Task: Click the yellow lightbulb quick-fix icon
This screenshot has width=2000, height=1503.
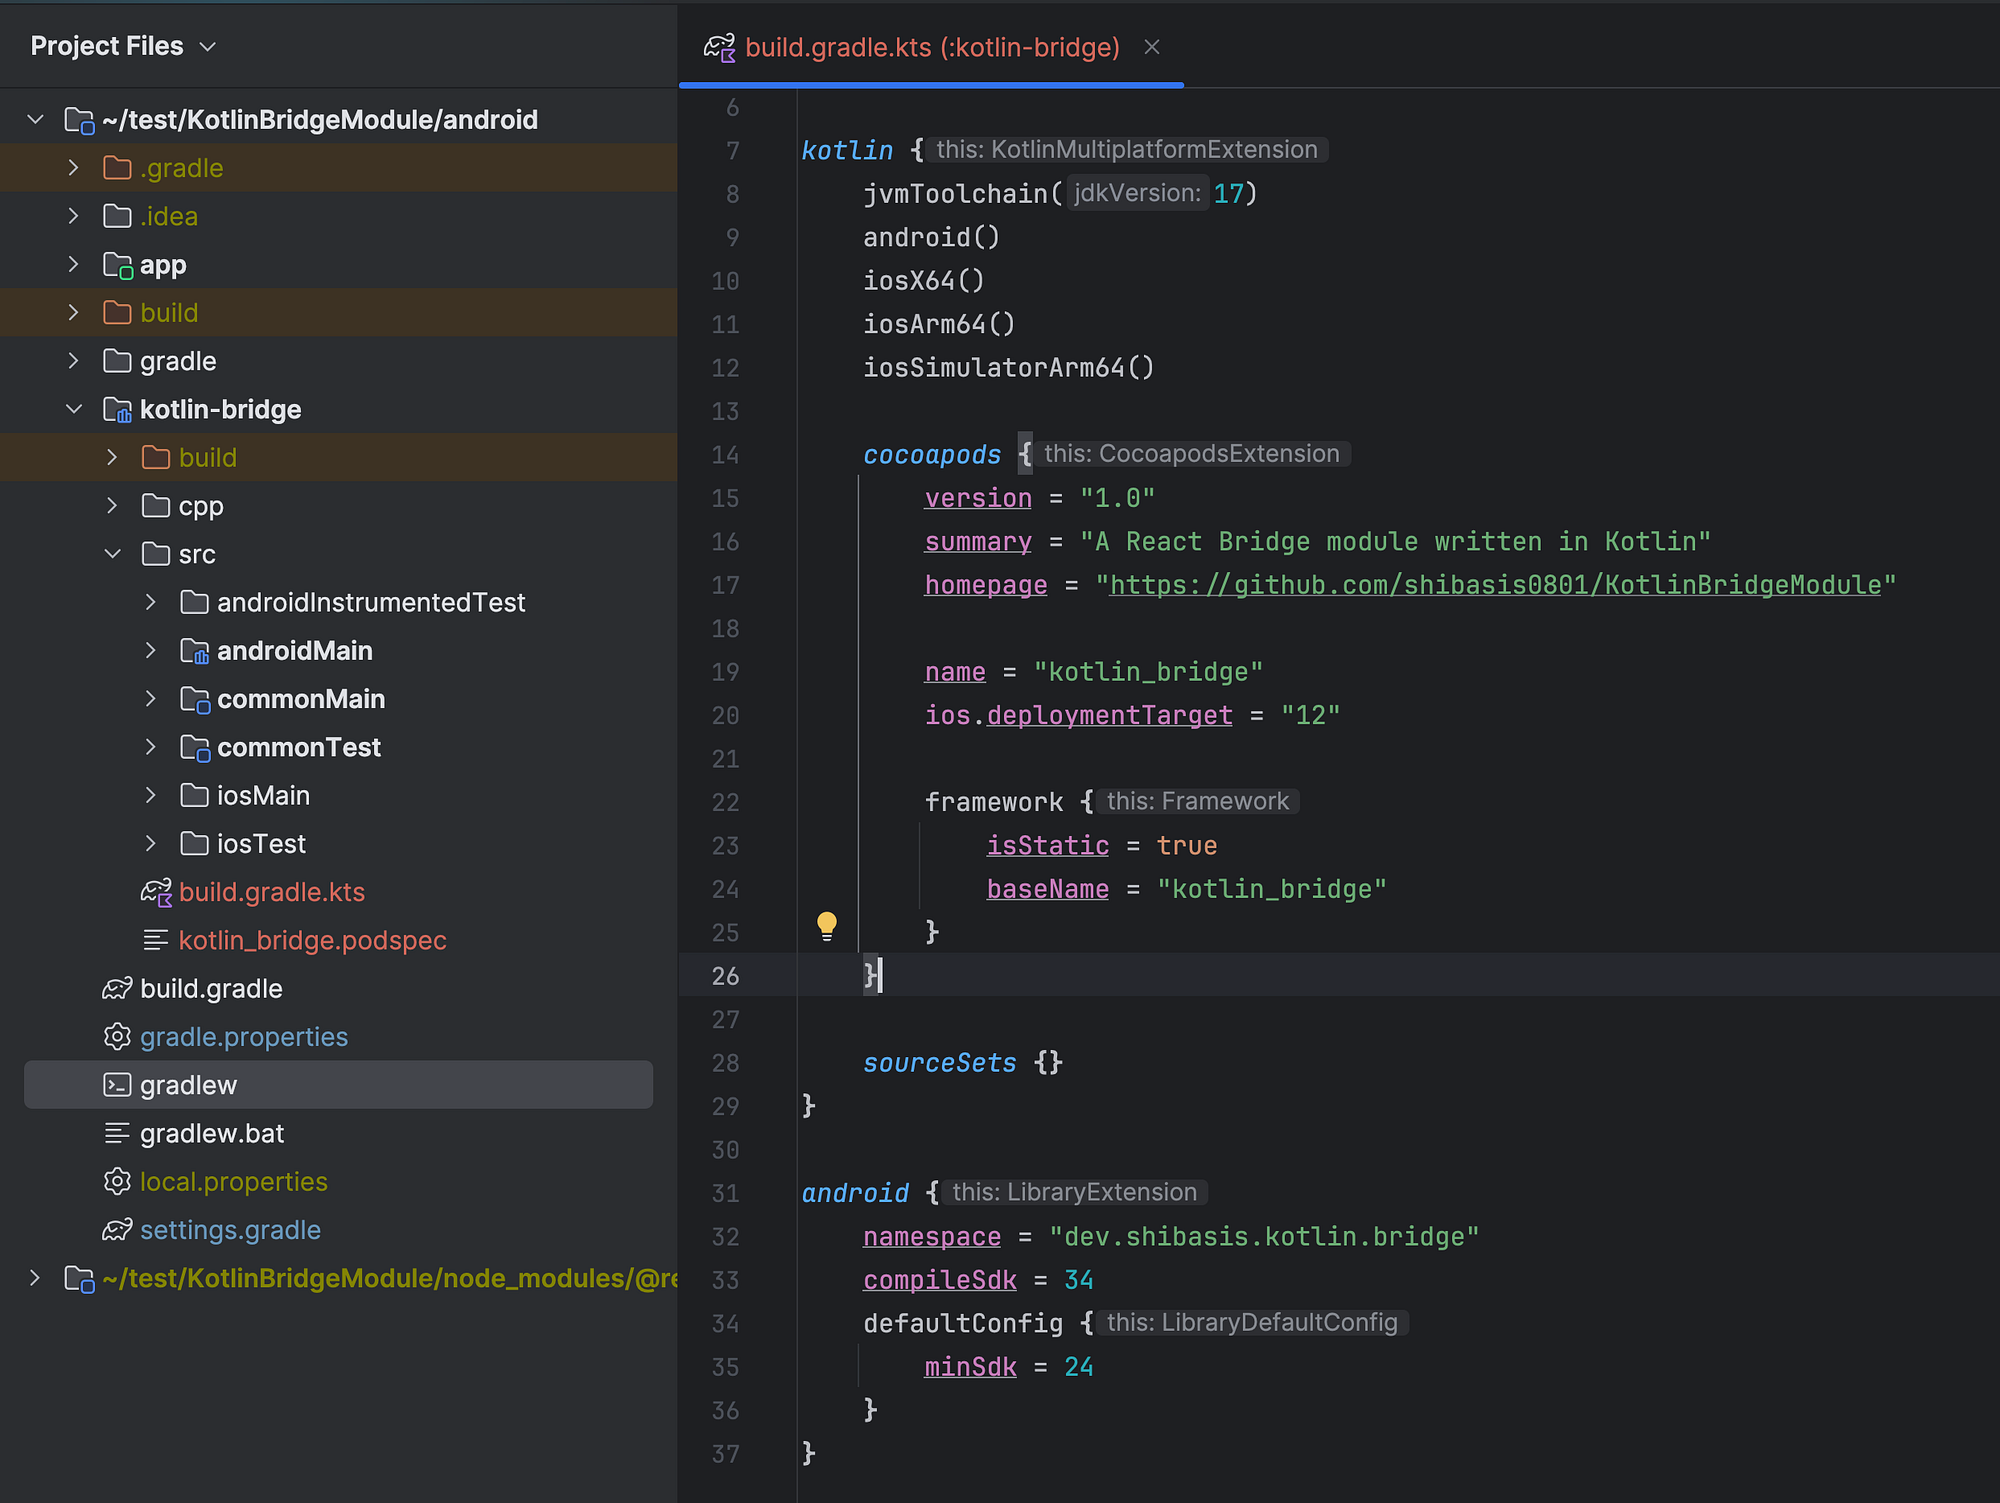Action: click(826, 925)
